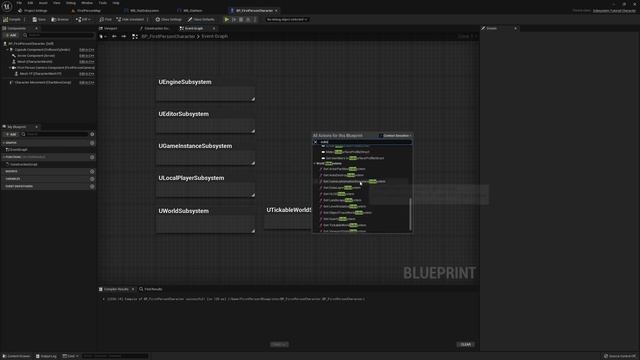This screenshot has height=360, width=640.
Task: Open the Diff toolbar dropdown
Action: tap(83, 19)
